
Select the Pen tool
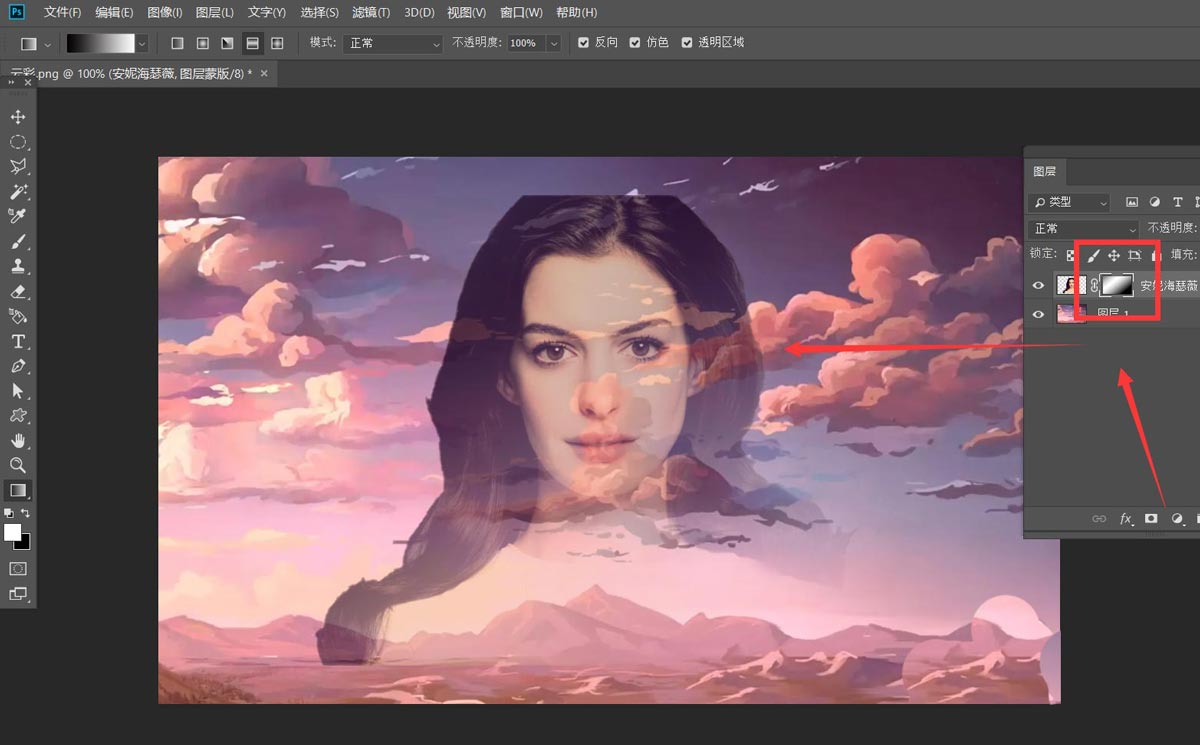[x=18, y=366]
